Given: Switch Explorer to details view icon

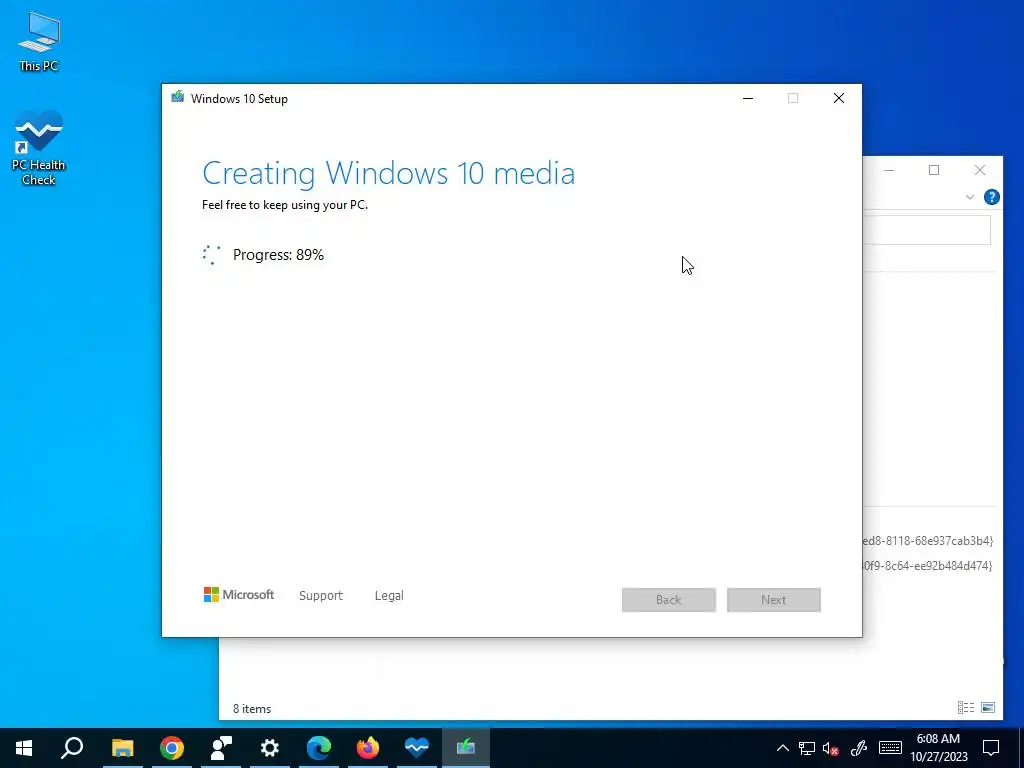Looking at the screenshot, I should coord(966,707).
